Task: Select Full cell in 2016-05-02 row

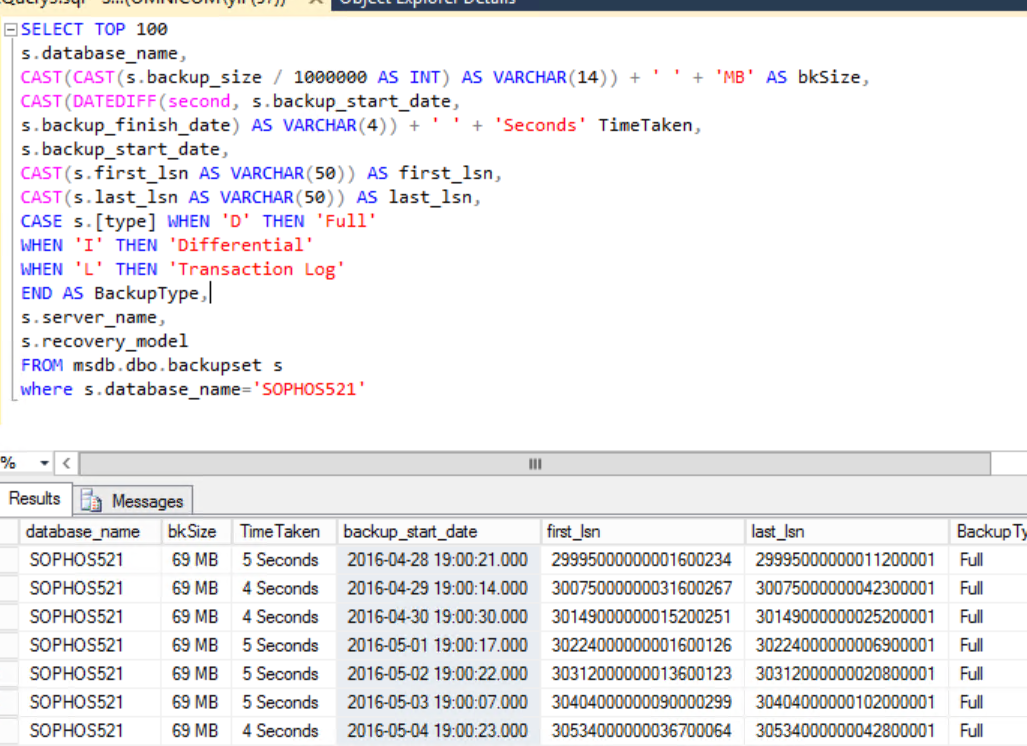Action: [988, 674]
